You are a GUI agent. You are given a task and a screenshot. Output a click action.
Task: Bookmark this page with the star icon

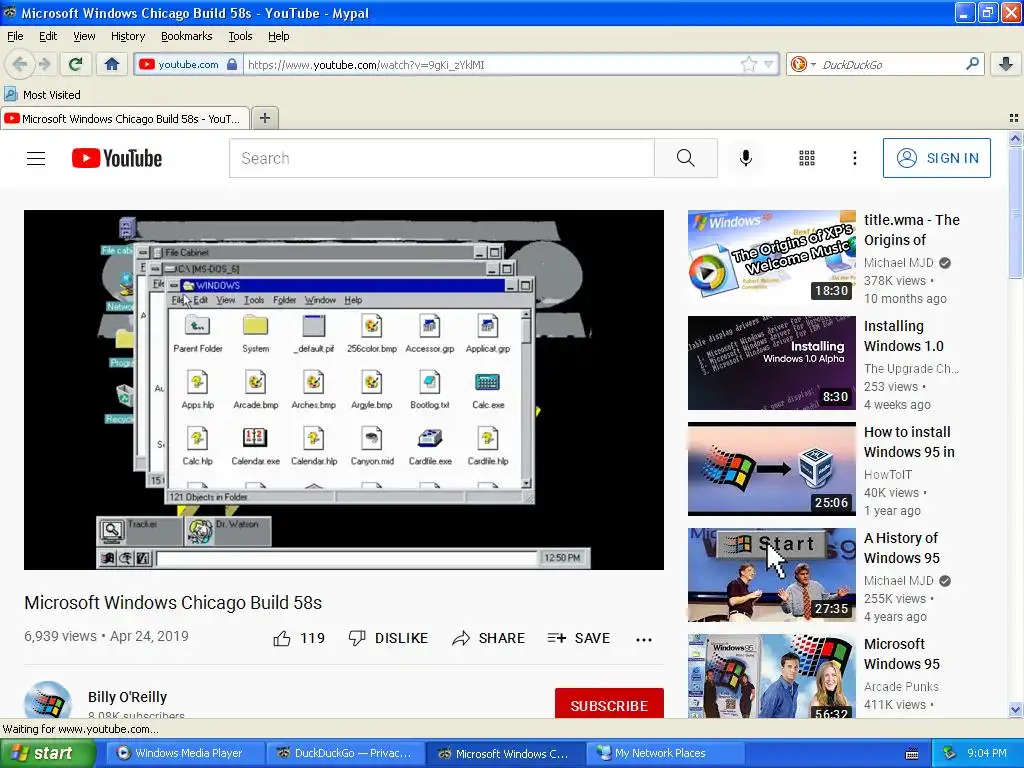coord(748,64)
